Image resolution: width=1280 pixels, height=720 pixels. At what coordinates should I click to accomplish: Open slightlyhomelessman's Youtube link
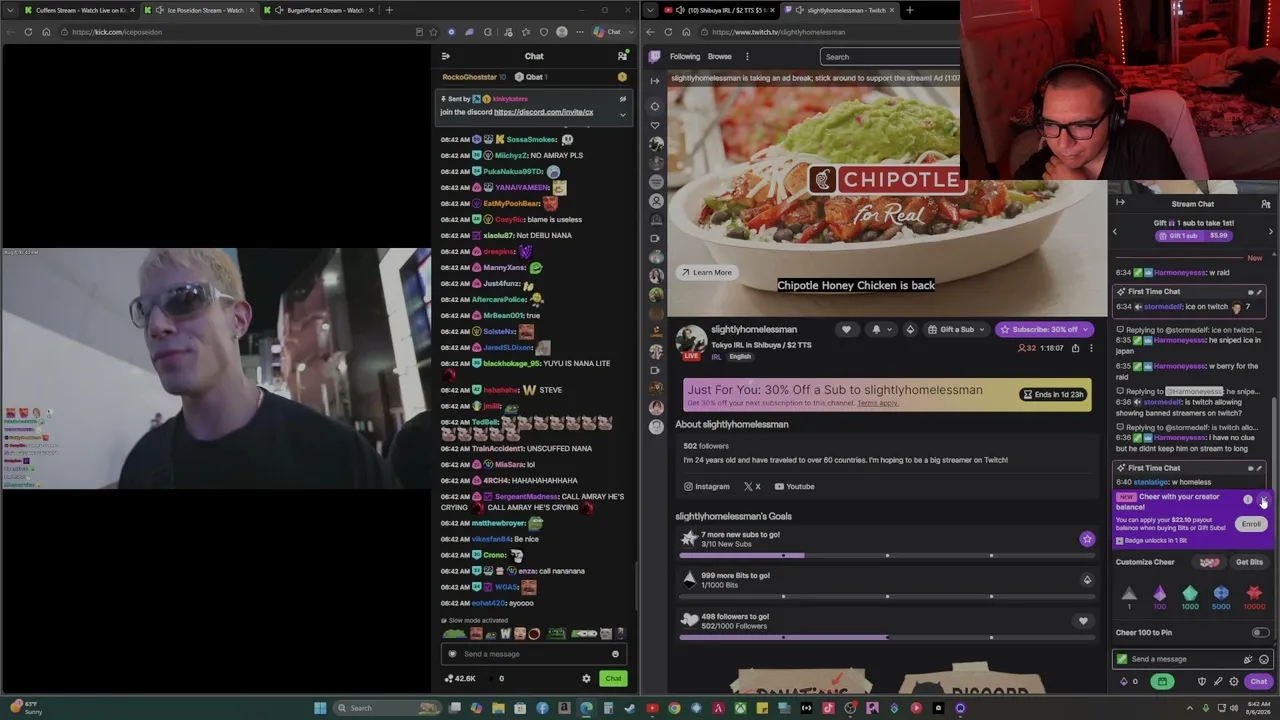[794, 487]
